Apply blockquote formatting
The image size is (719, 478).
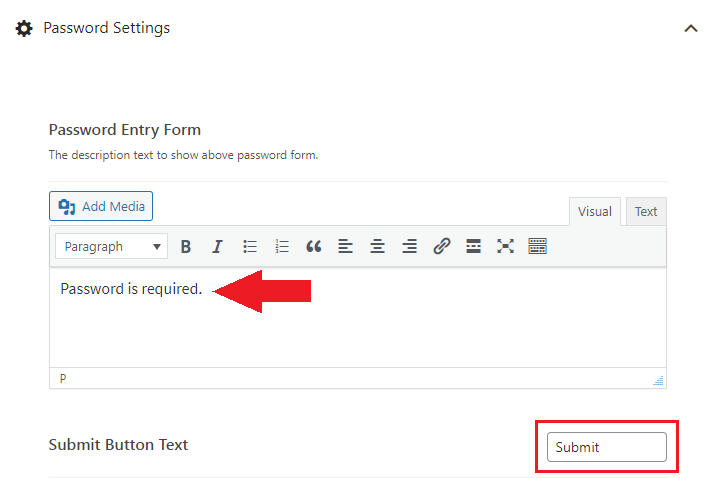pyautogui.click(x=314, y=247)
